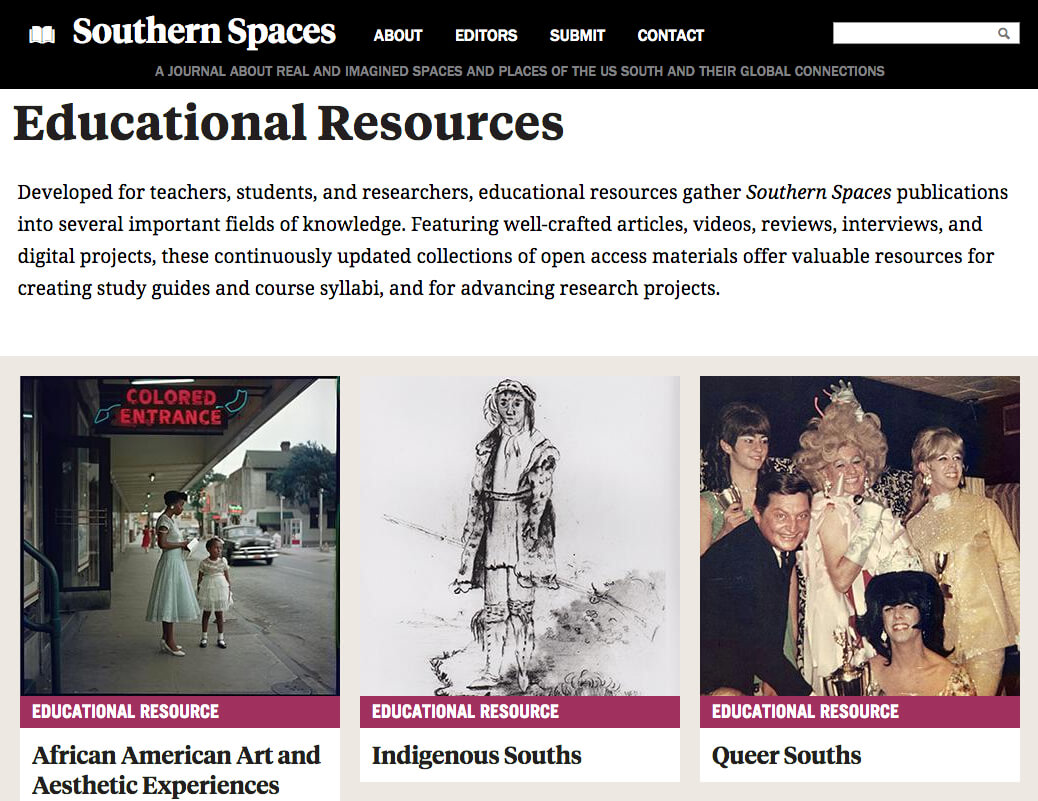The width and height of the screenshot is (1038, 801).
Task: Open the About menu item
Action: 398,36
